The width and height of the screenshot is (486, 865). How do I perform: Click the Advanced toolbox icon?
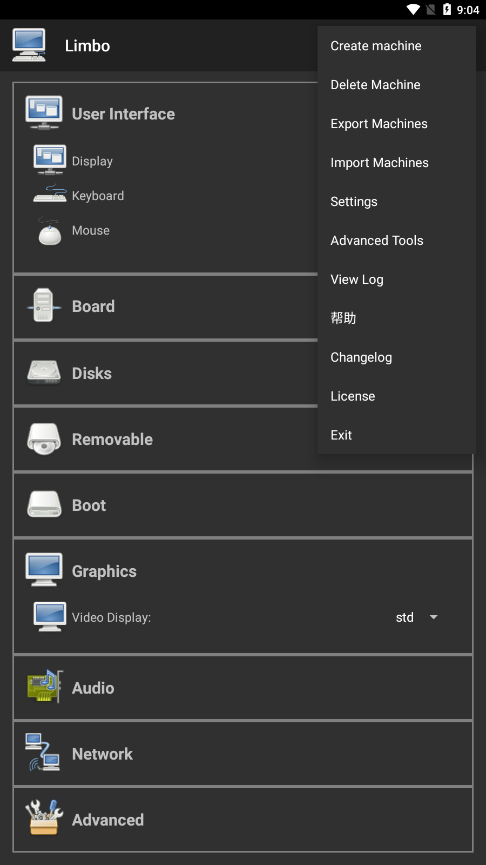tap(44, 818)
